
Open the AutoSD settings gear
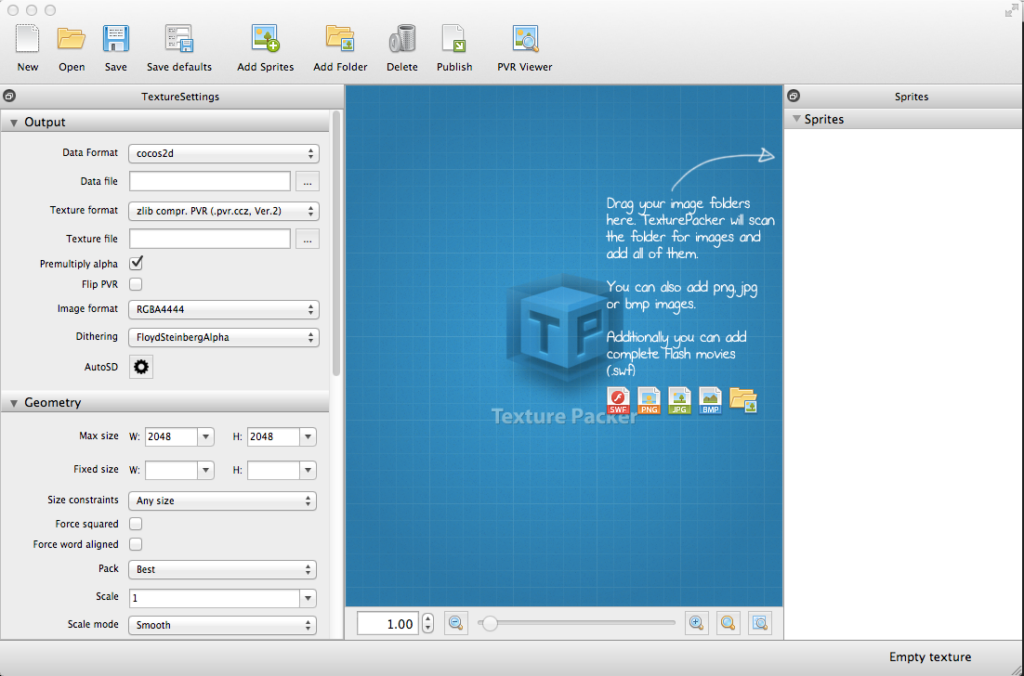click(140, 367)
